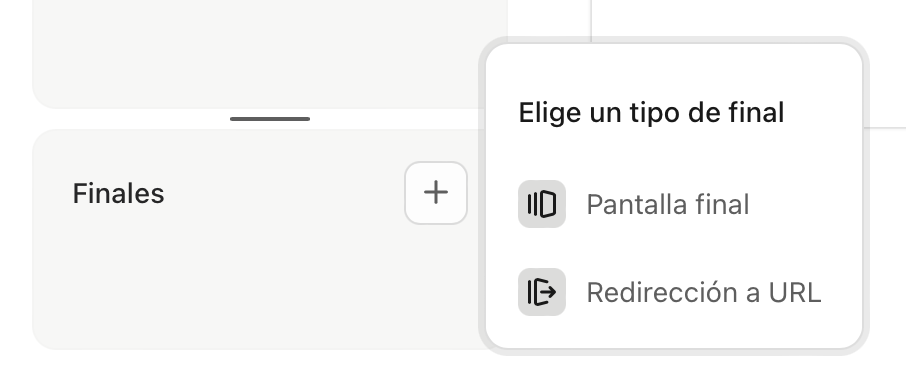
Task: Click the word Pantalla in the popup
Action: (x=630, y=205)
